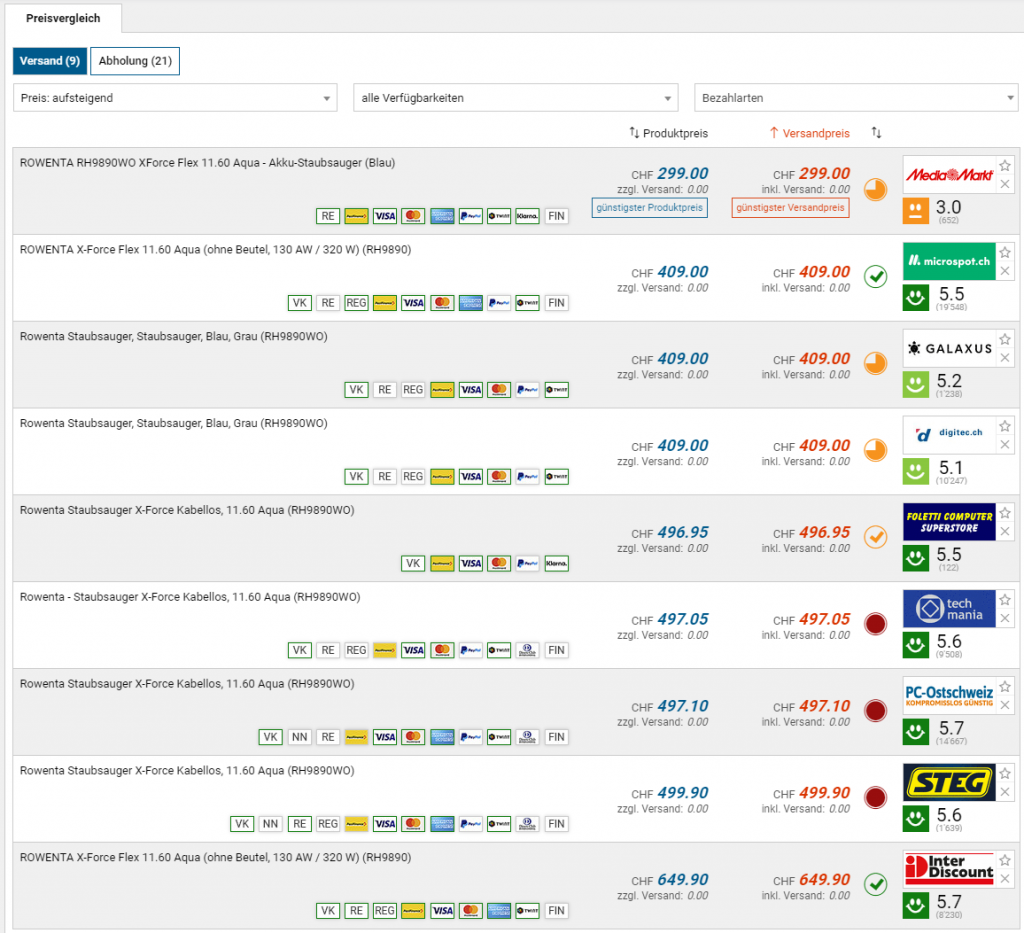Click the Inter Discount shop logo

pyautogui.click(x=948, y=869)
